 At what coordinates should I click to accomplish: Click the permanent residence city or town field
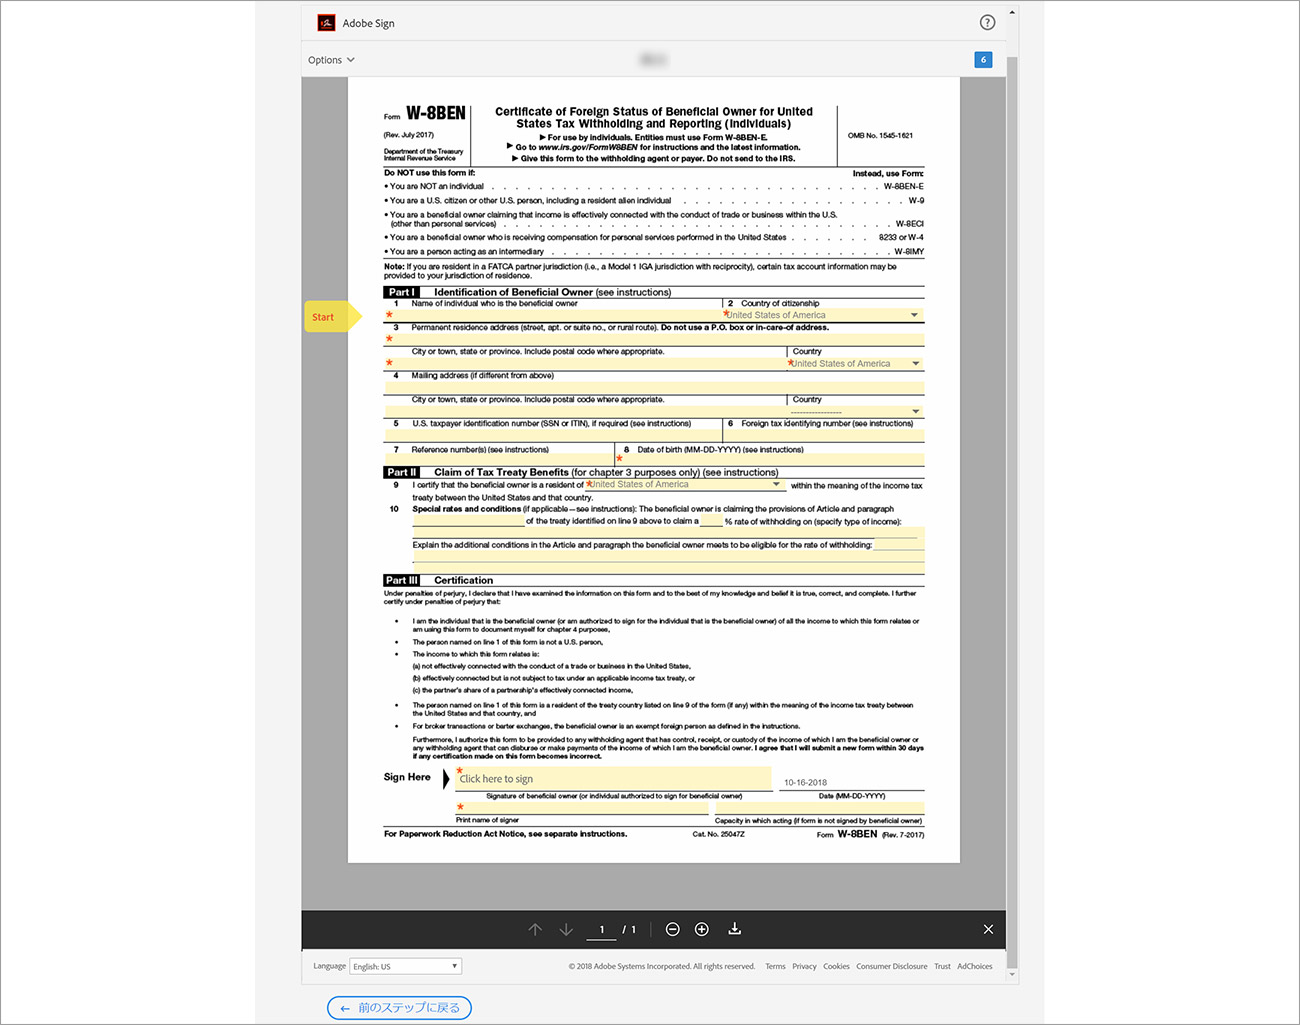[585, 363]
